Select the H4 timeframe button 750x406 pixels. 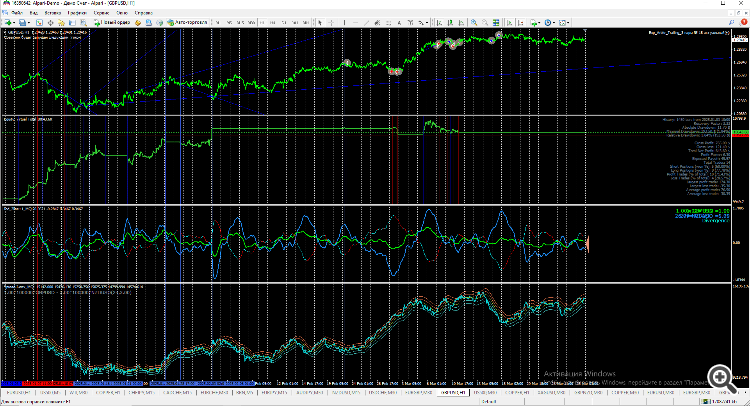(x=273, y=22)
